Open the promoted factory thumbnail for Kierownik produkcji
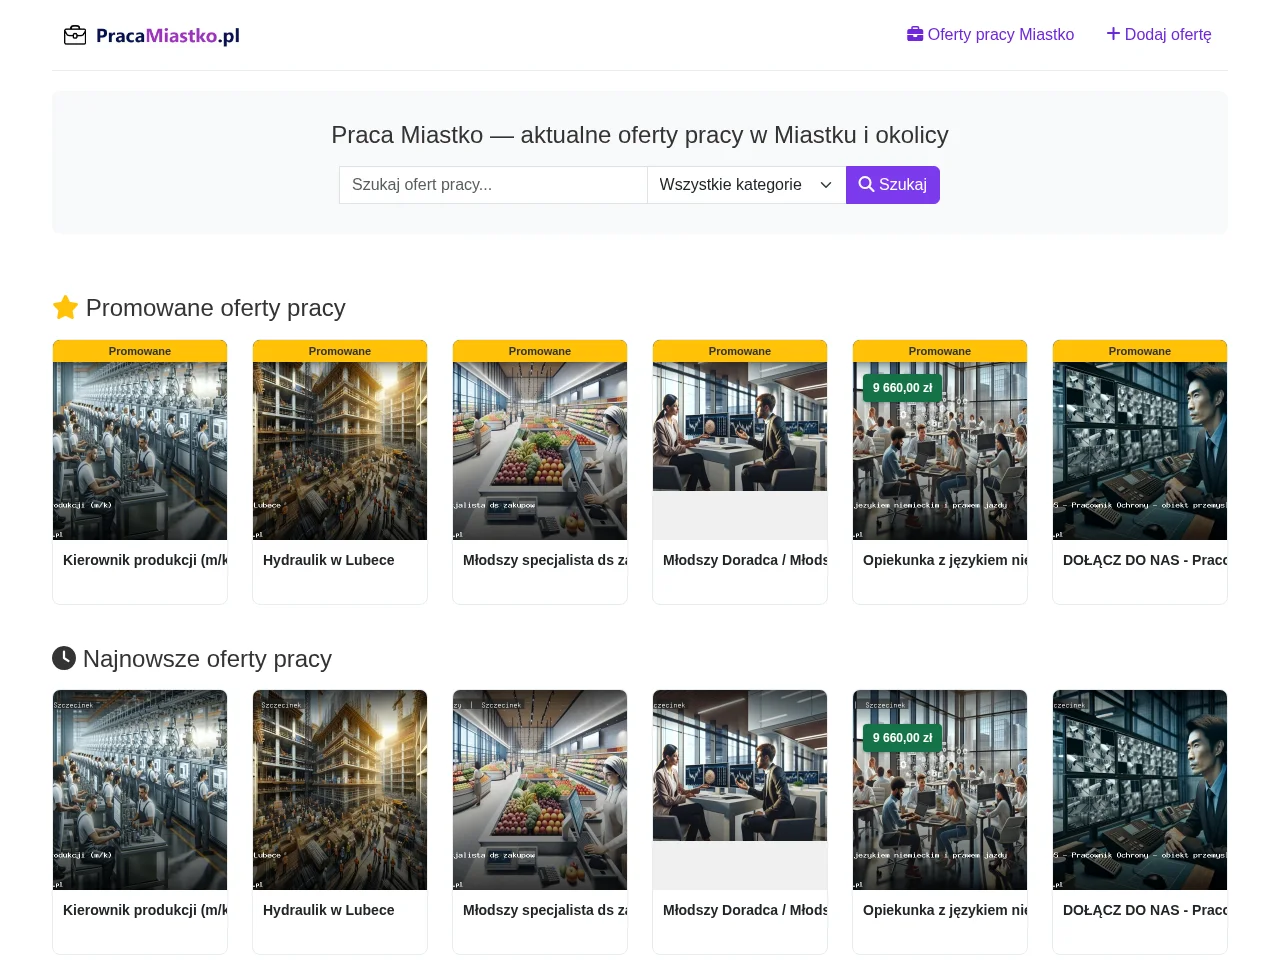The height and width of the screenshot is (960, 1280). tap(140, 451)
